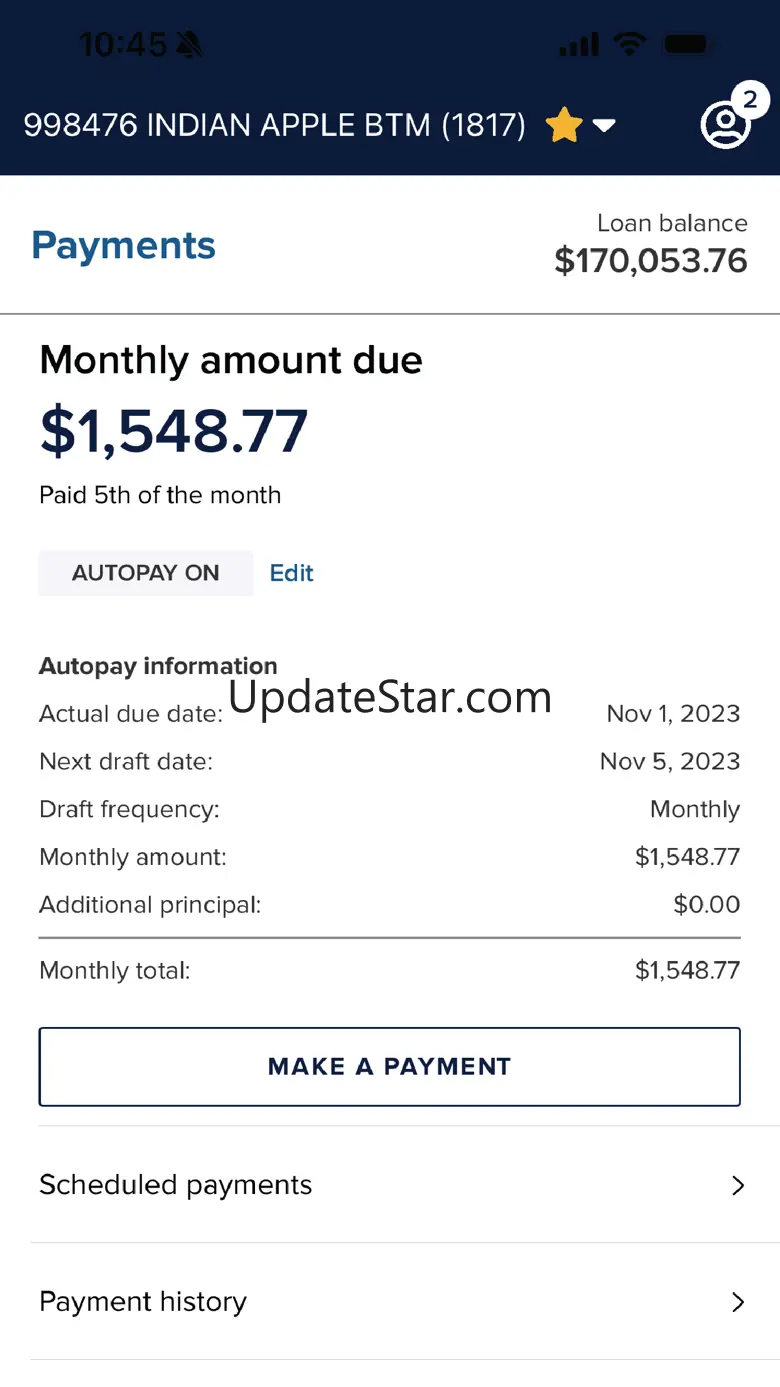
Task: Tap the cellular signal bars icon
Action: (x=579, y=44)
